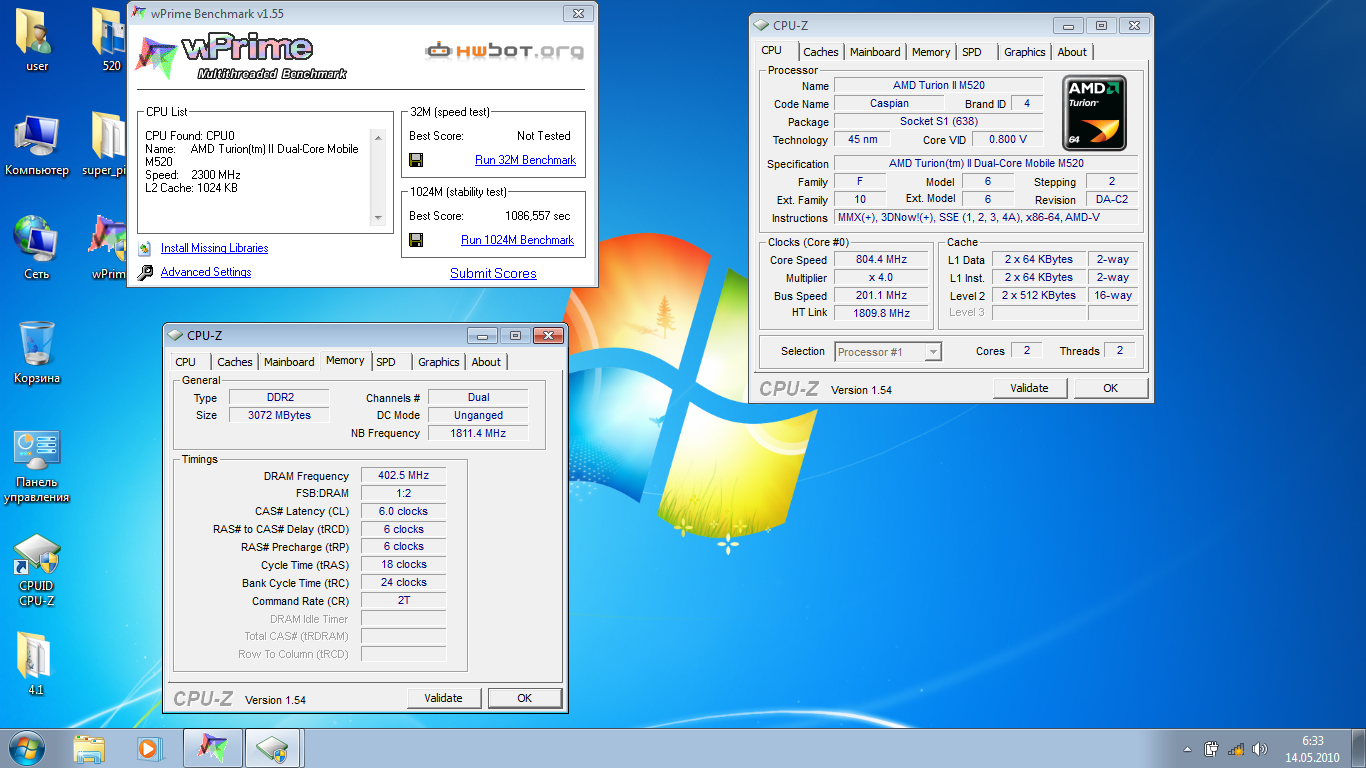Screen dimensions: 1366x768
Task: Click the AMD Turion 64 processor logo
Action: click(1094, 113)
